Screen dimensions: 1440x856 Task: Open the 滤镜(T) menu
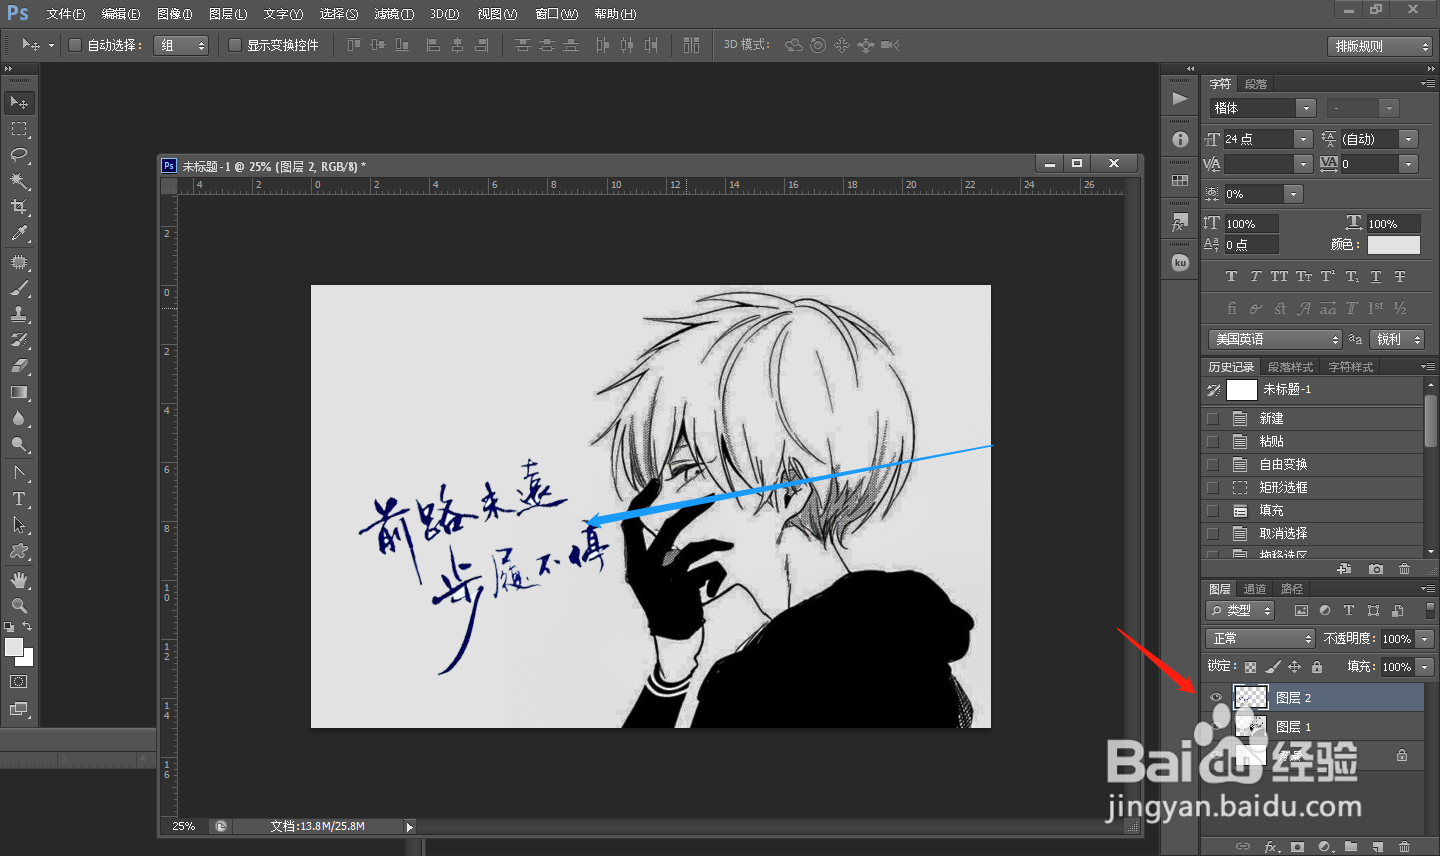click(x=394, y=14)
